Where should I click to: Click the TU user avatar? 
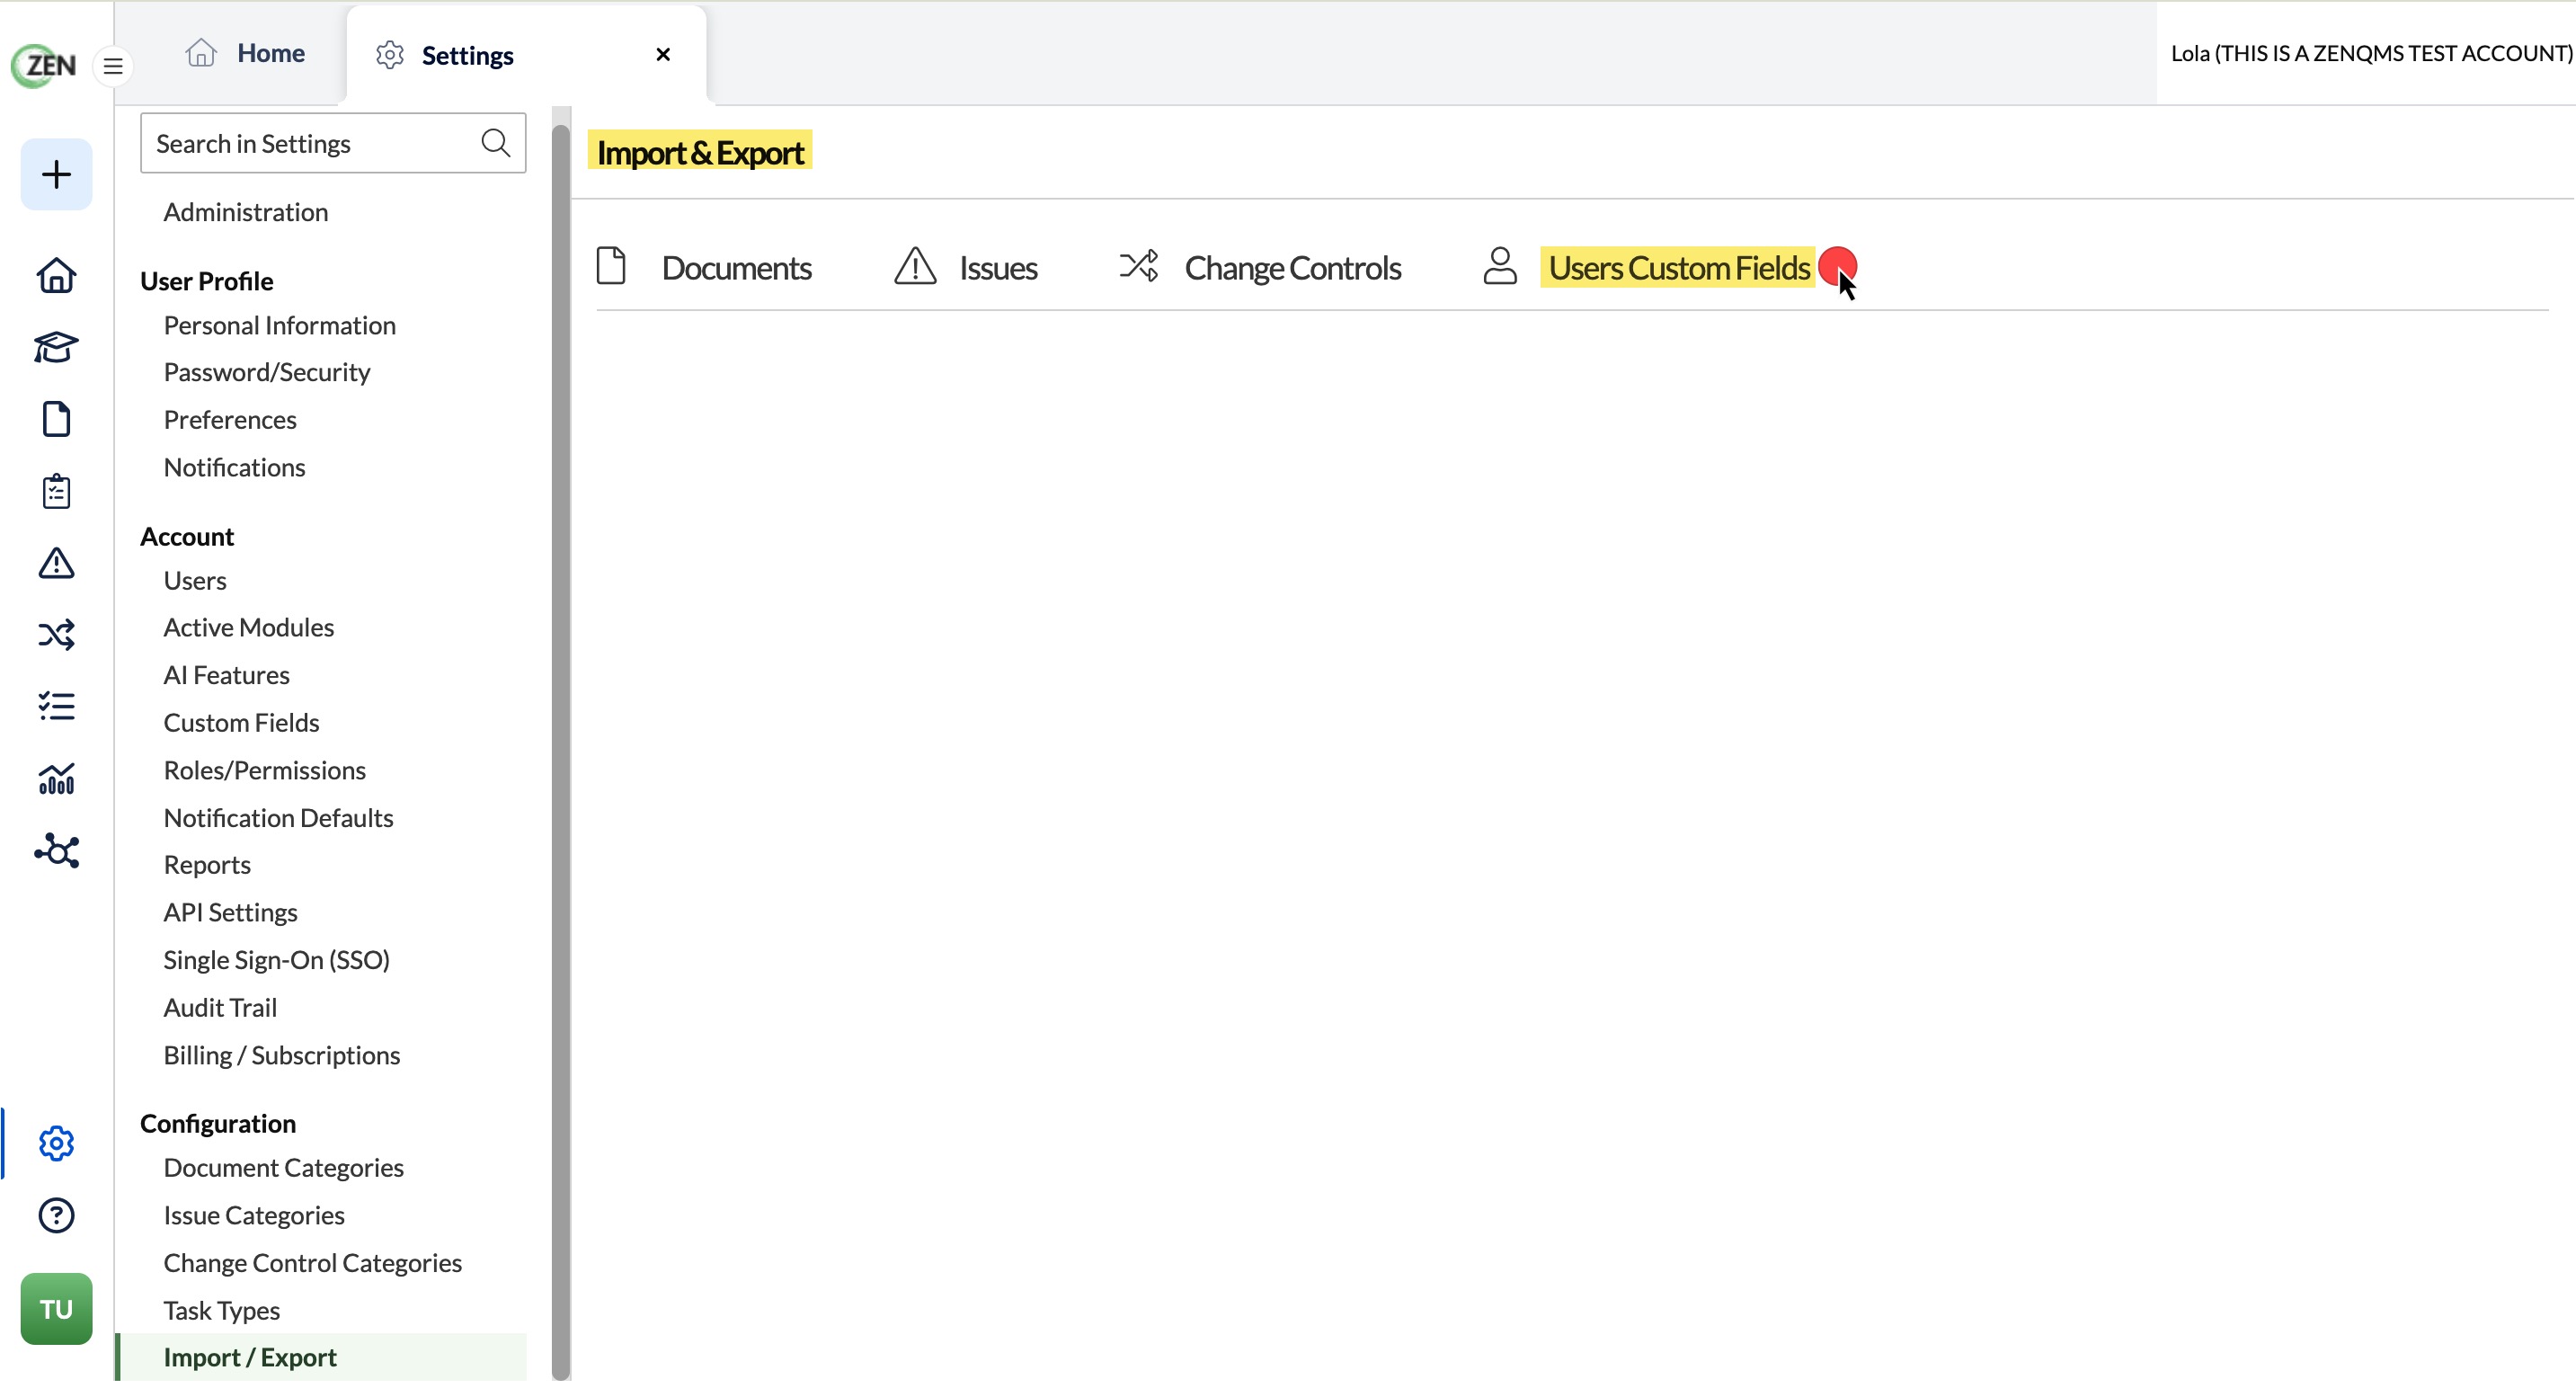coord(56,1310)
